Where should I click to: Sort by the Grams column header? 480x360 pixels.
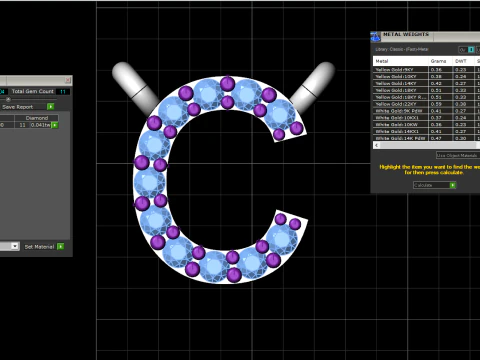pyautogui.click(x=441, y=61)
